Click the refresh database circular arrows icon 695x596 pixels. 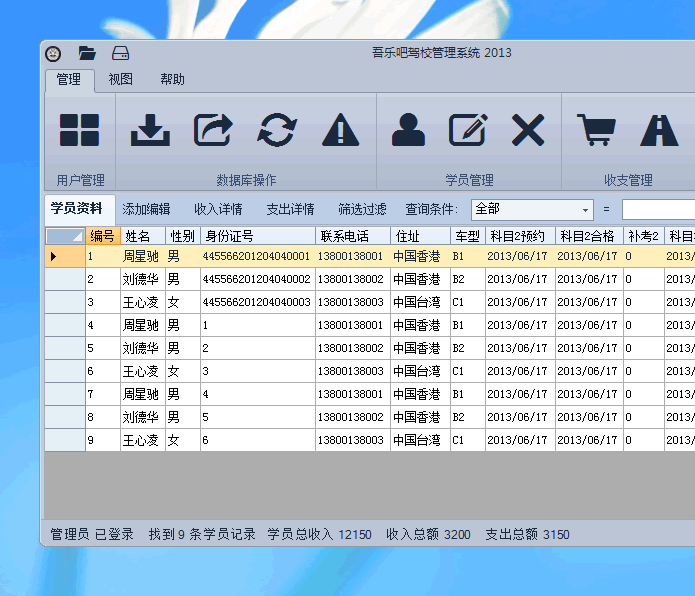click(277, 130)
